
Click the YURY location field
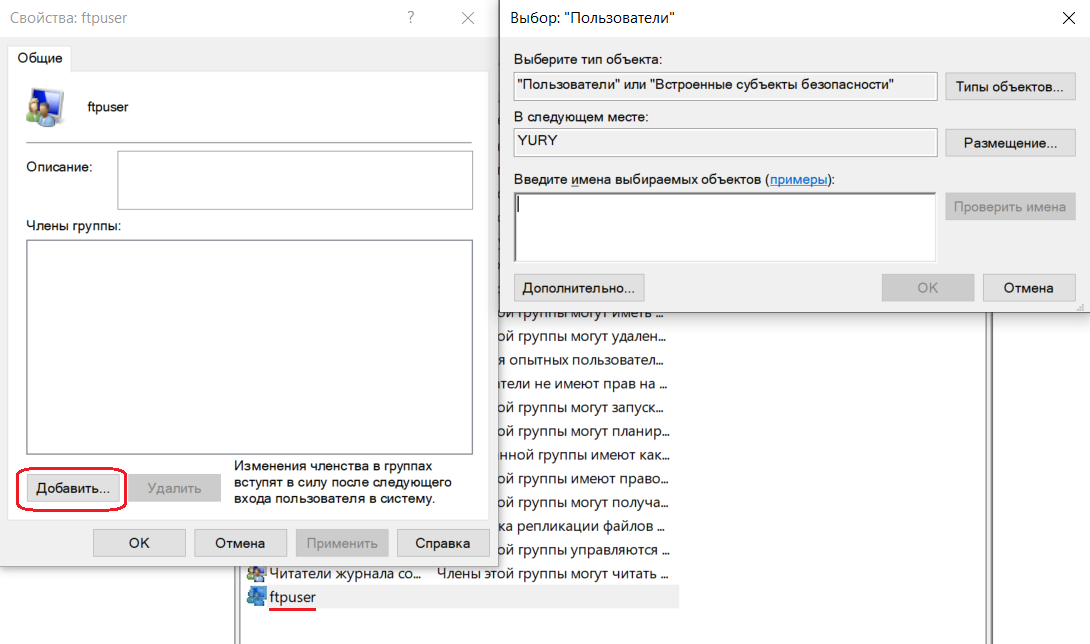[725, 143]
